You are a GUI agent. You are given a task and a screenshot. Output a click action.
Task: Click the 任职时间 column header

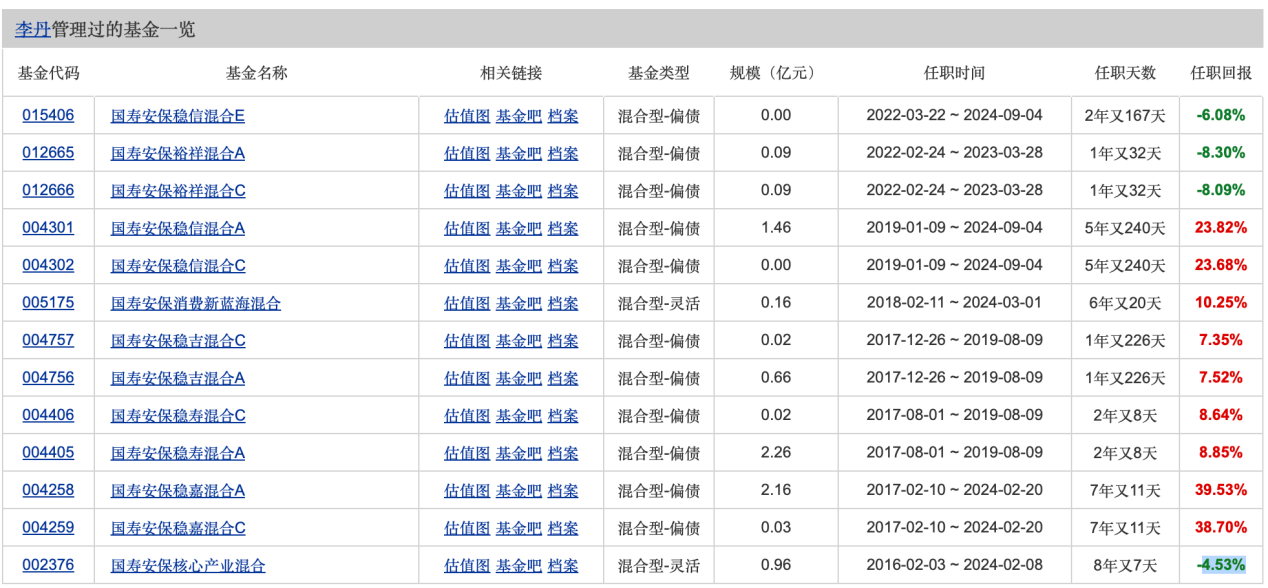point(954,73)
